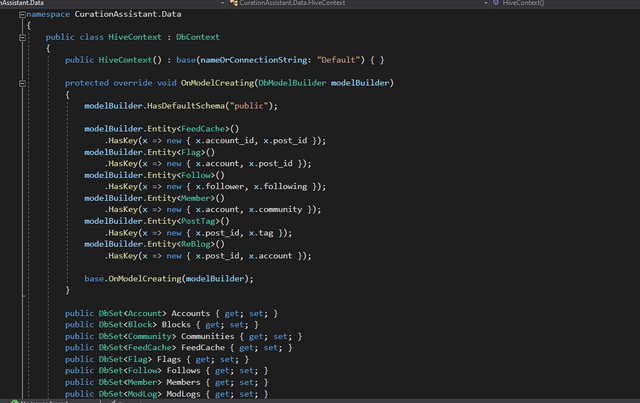Click the x.follower key property
Screen dimensions: 640x403
[220, 187]
